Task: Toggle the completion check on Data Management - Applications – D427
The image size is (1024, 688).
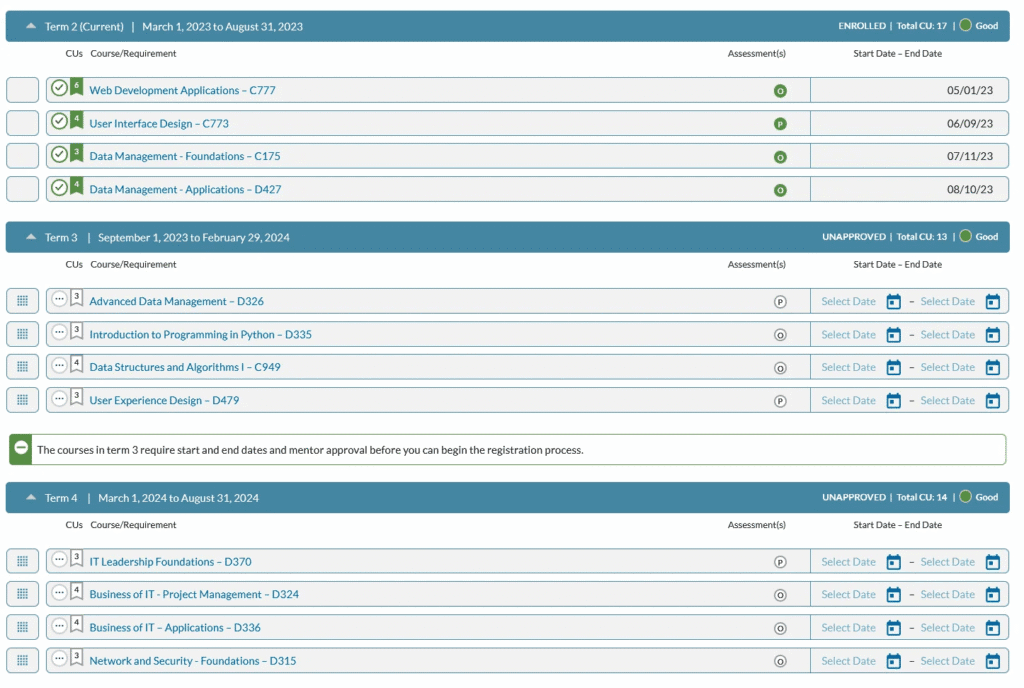Action: coord(60,189)
